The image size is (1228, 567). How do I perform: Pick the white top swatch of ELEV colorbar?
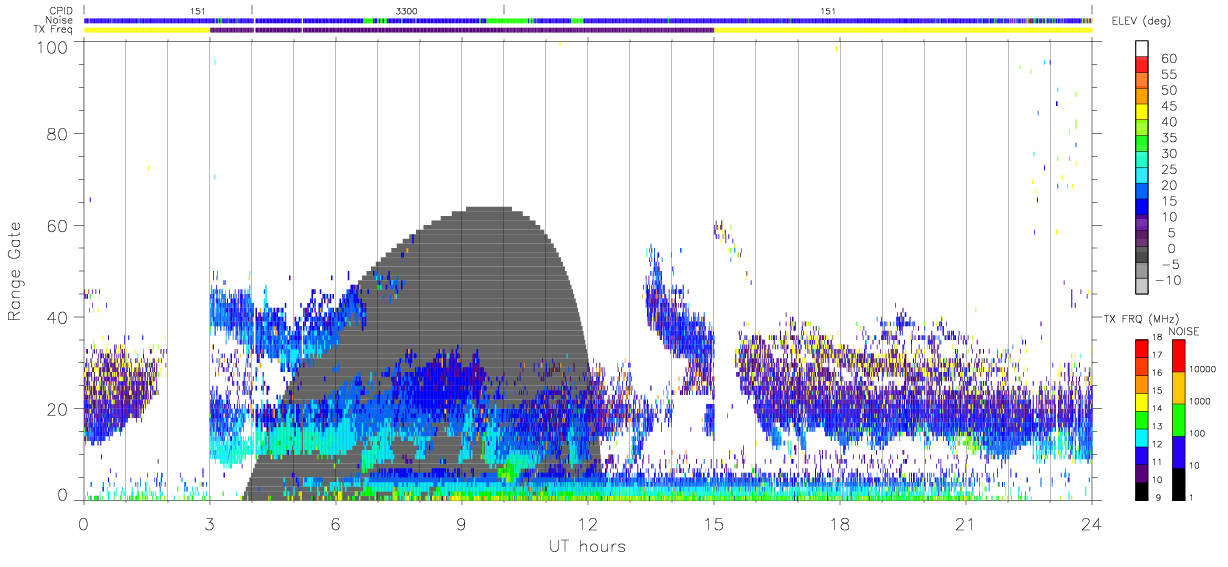tap(1143, 50)
